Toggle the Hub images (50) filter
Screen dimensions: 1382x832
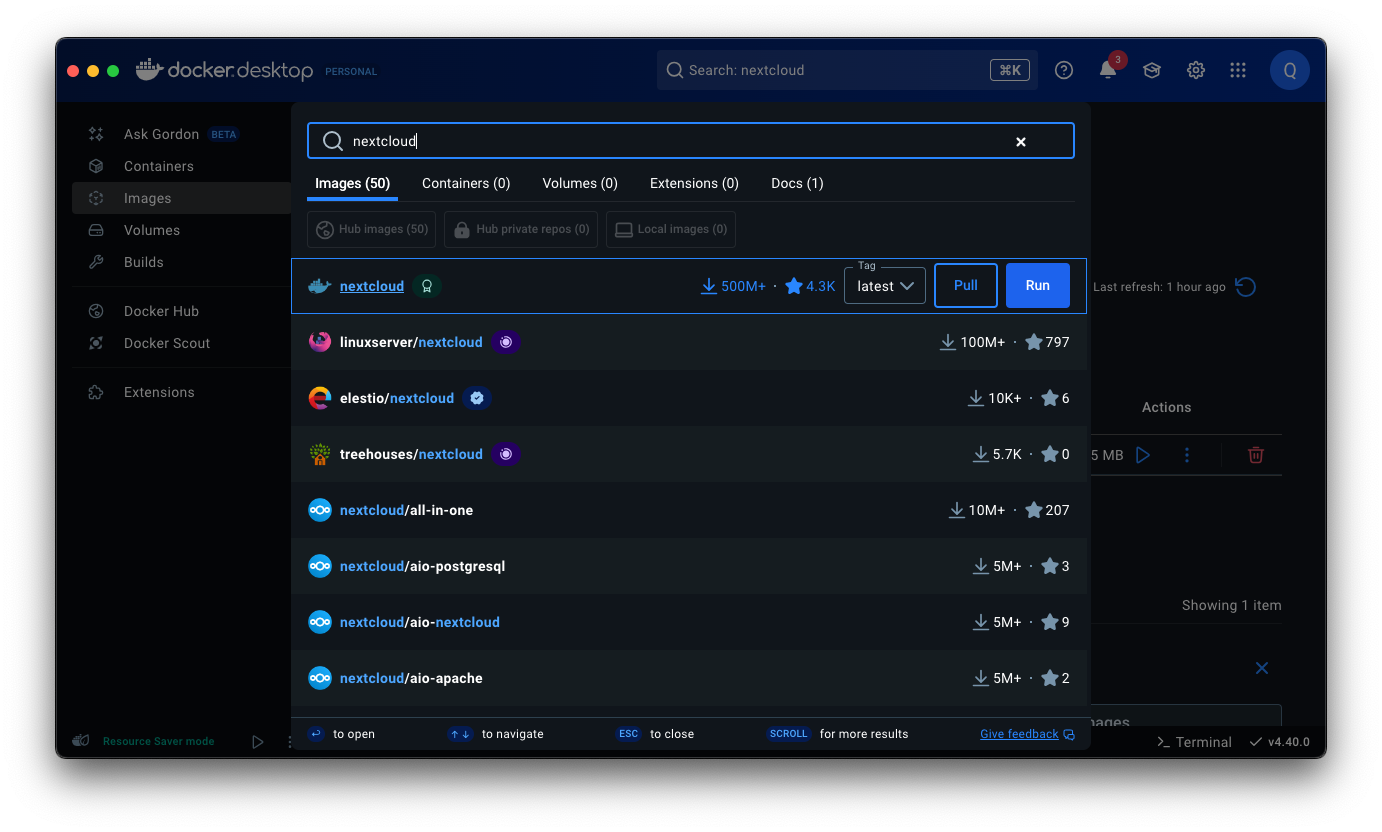point(372,229)
